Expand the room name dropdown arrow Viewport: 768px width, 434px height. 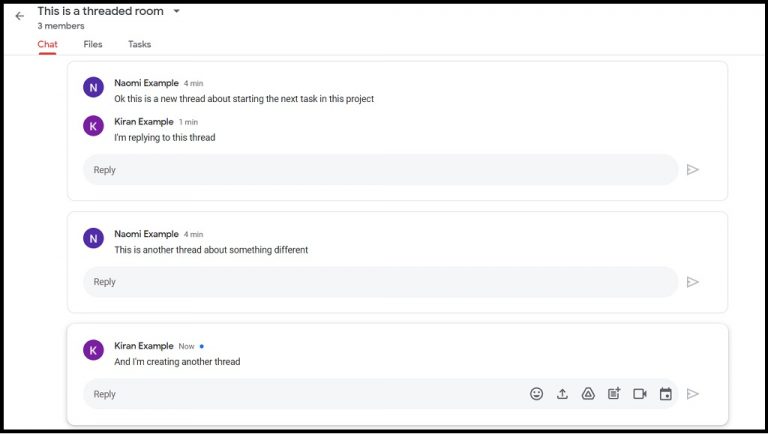177,11
